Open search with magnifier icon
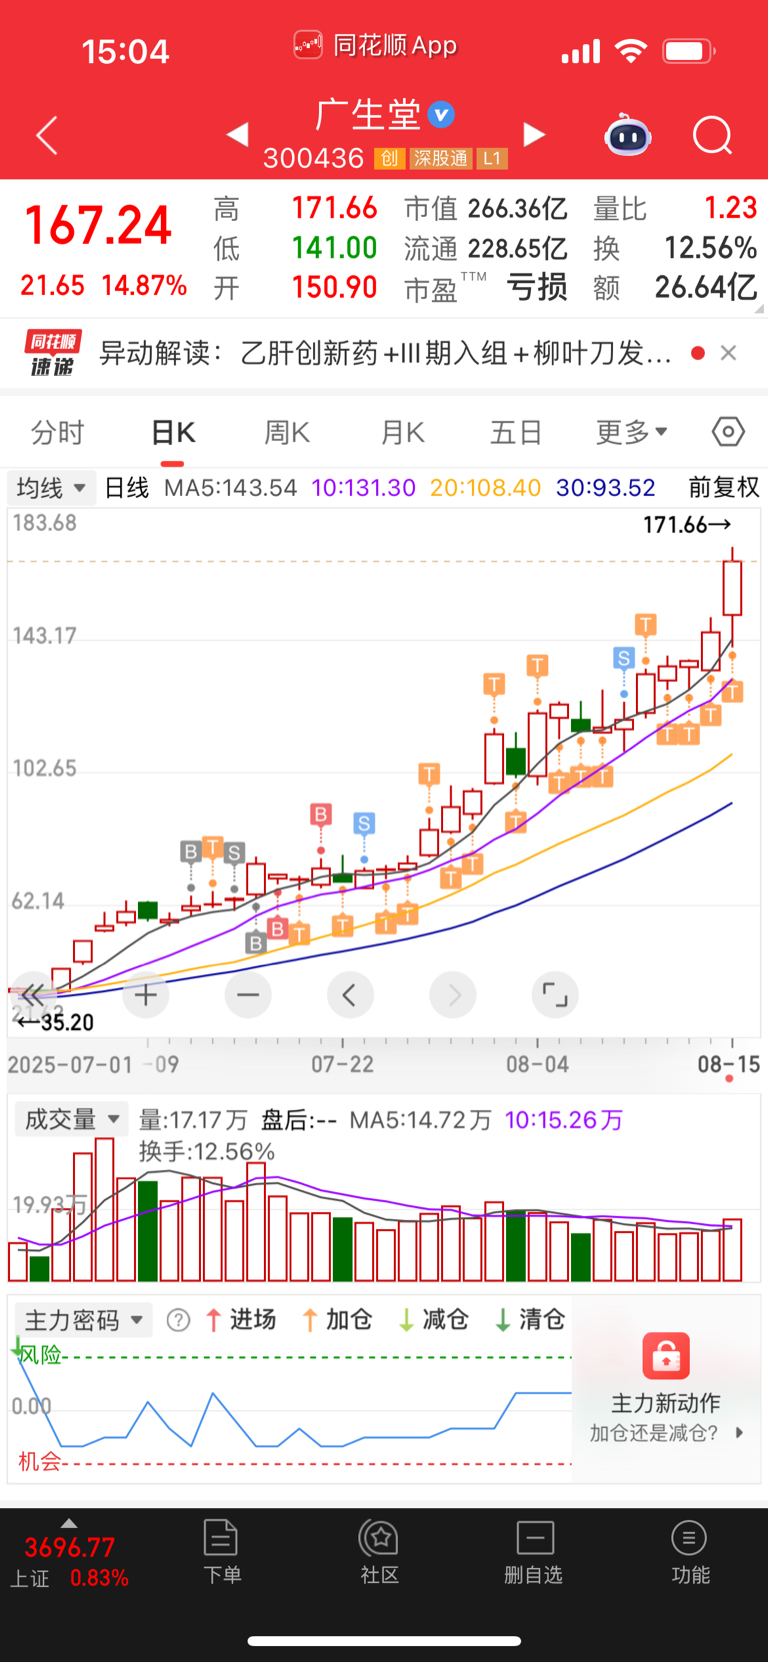This screenshot has width=768, height=1663. point(713,135)
